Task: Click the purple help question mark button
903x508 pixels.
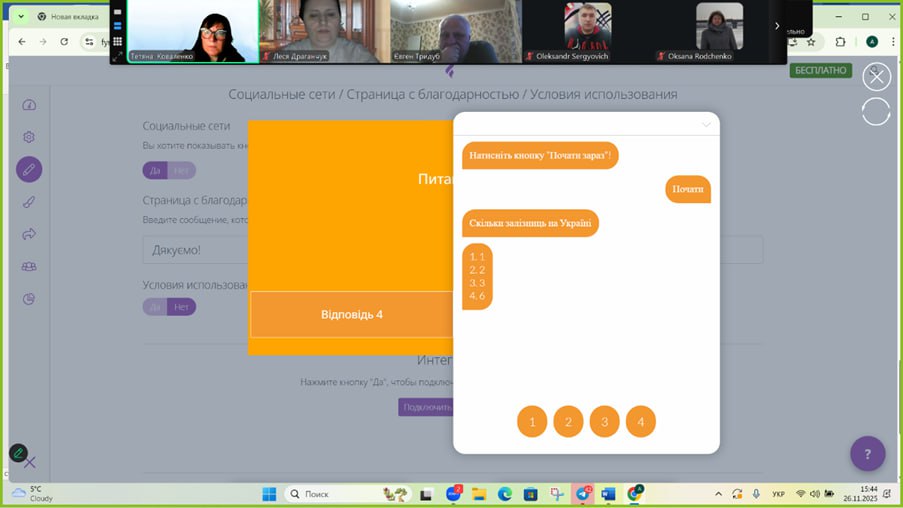Action: click(x=867, y=453)
